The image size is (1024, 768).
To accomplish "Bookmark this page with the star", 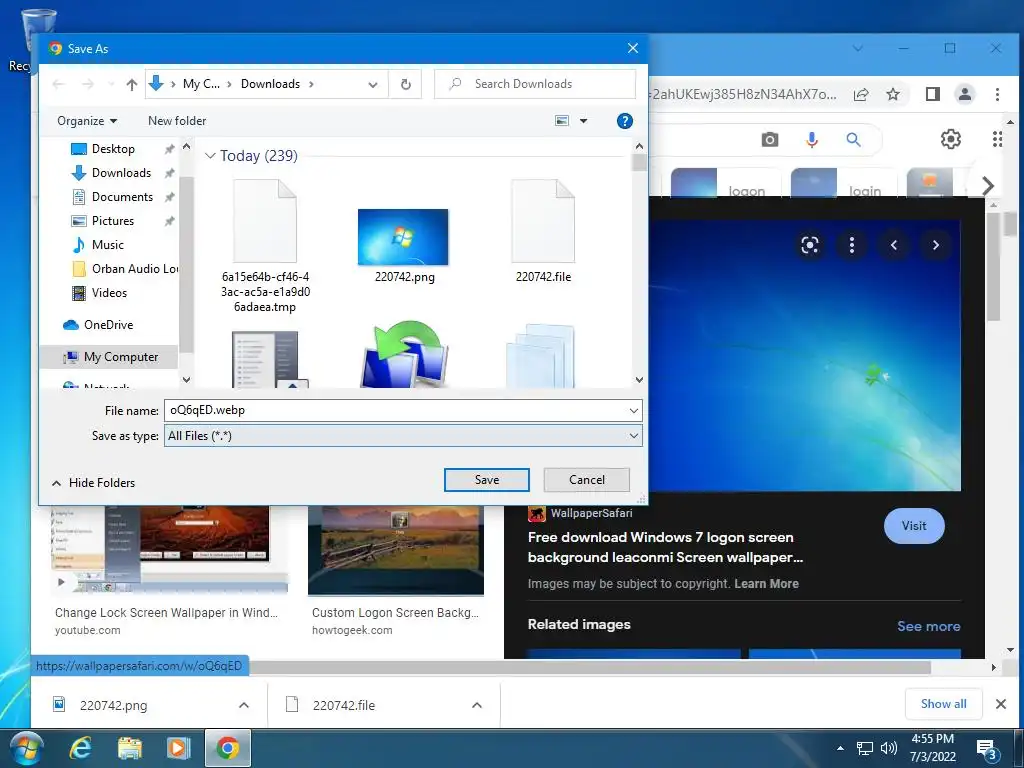I will click(893, 95).
